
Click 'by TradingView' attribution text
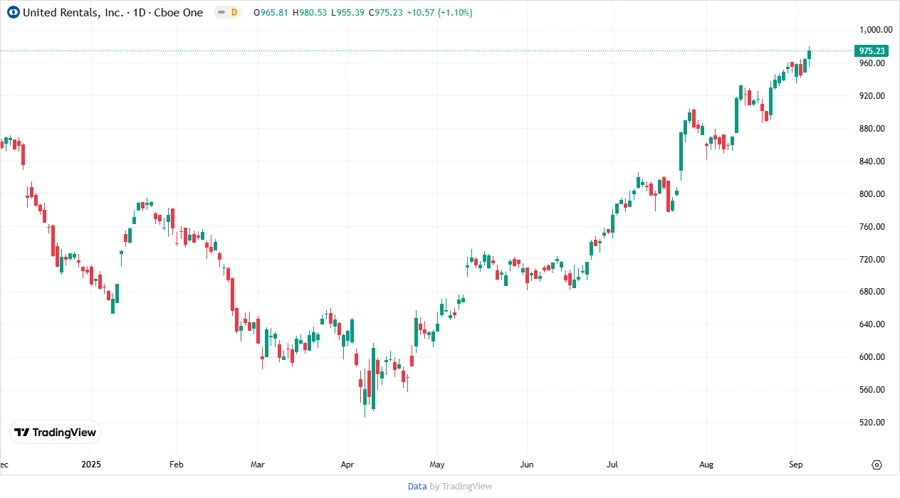click(x=461, y=486)
